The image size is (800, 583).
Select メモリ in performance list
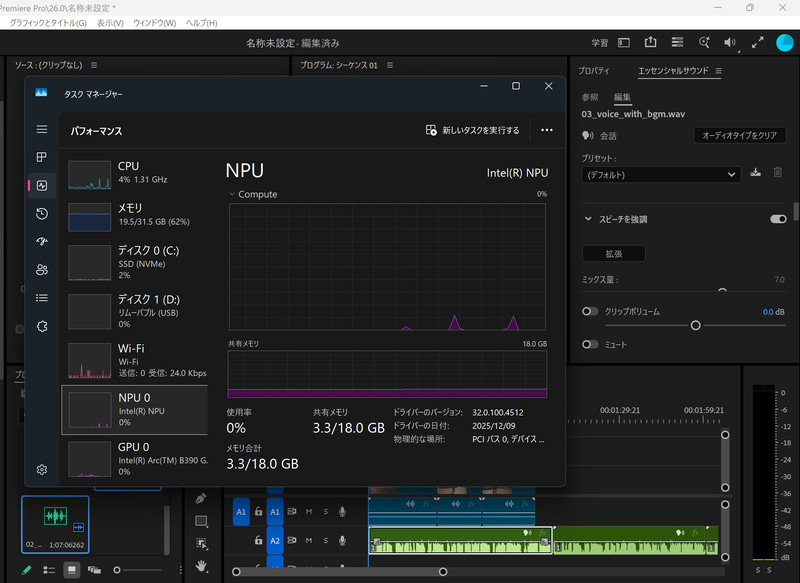135,216
